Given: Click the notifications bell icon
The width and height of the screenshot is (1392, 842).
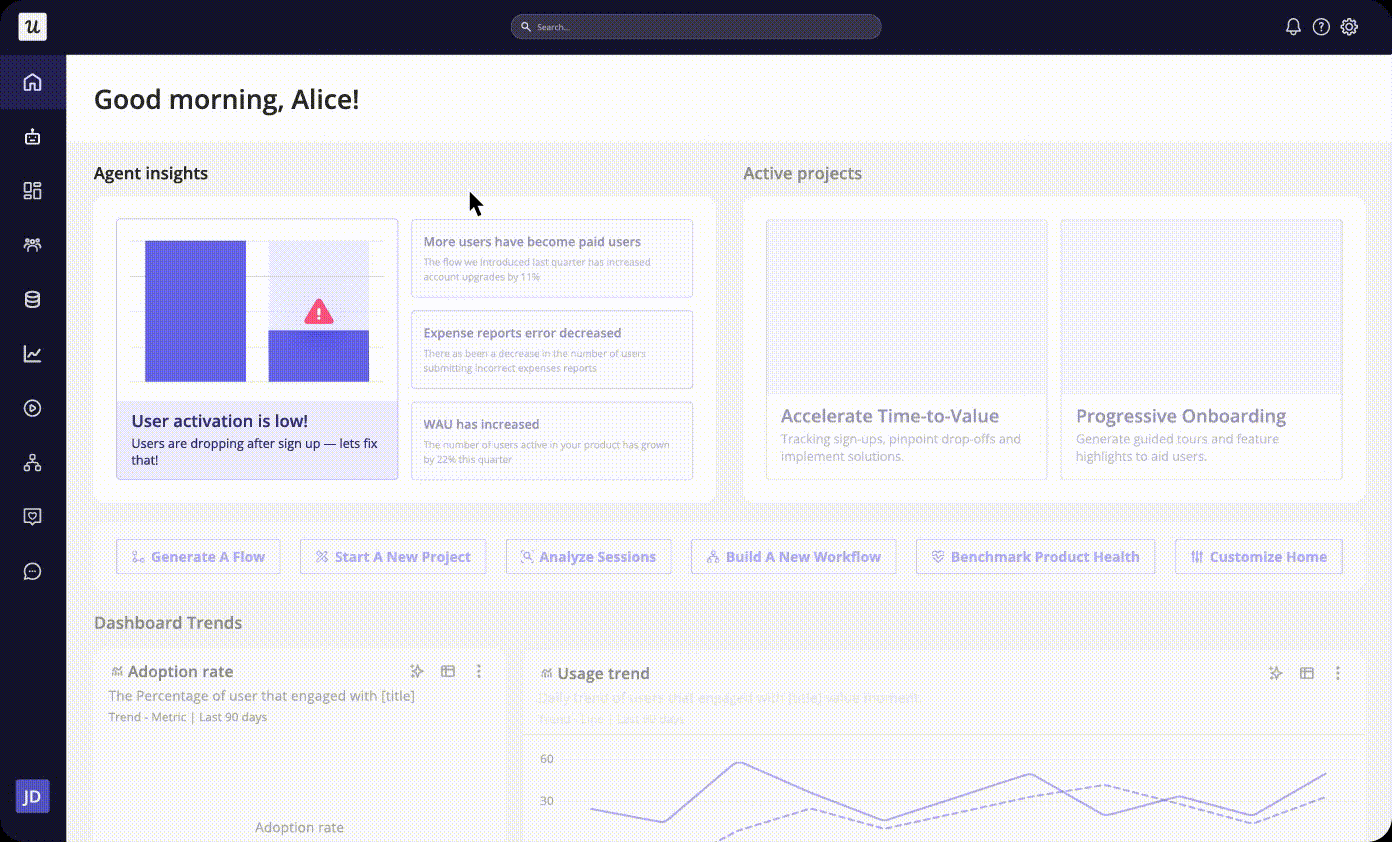Looking at the screenshot, I should [x=1293, y=27].
